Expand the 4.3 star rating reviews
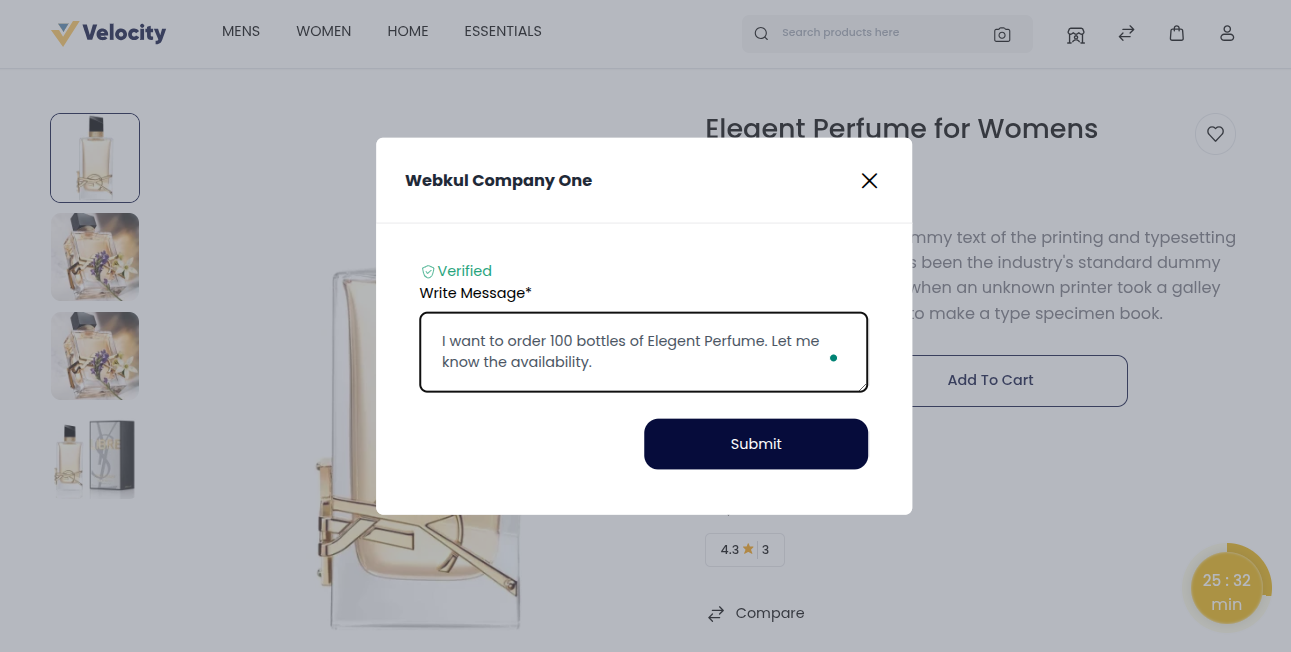 point(744,549)
